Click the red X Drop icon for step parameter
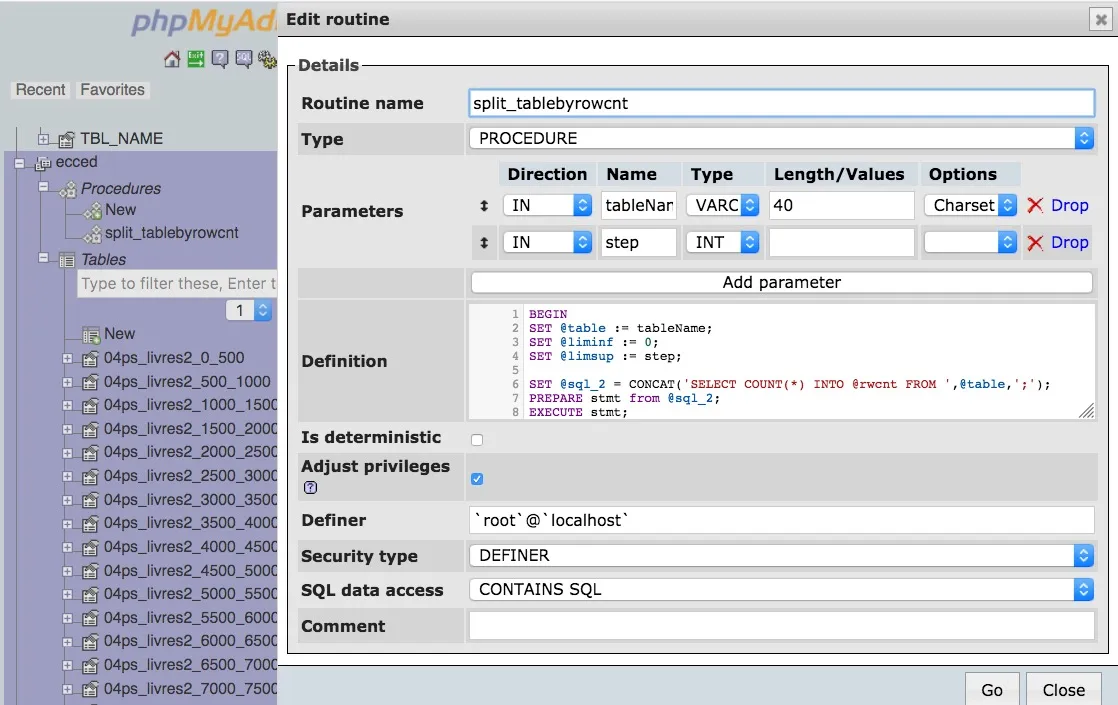Image resolution: width=1118 pixels, height=705 pixels. click(1035, 243)
